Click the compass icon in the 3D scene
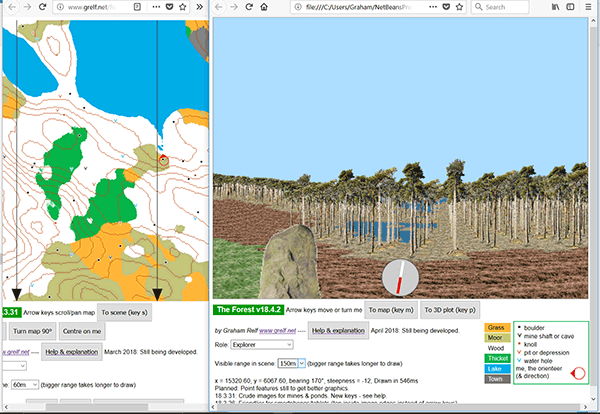Viewport: 600px width, 414px height. (400, 277)
